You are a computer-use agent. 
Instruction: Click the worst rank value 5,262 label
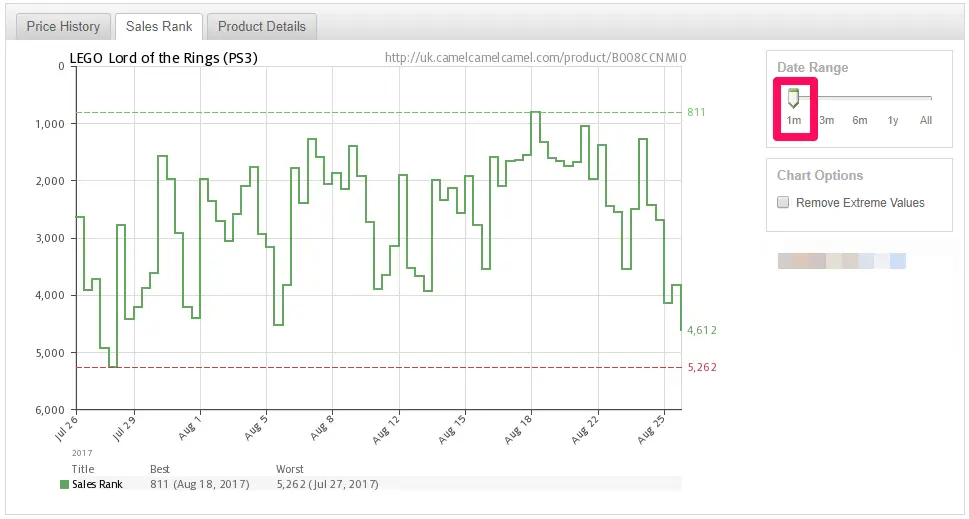click(x=702, y=368)
